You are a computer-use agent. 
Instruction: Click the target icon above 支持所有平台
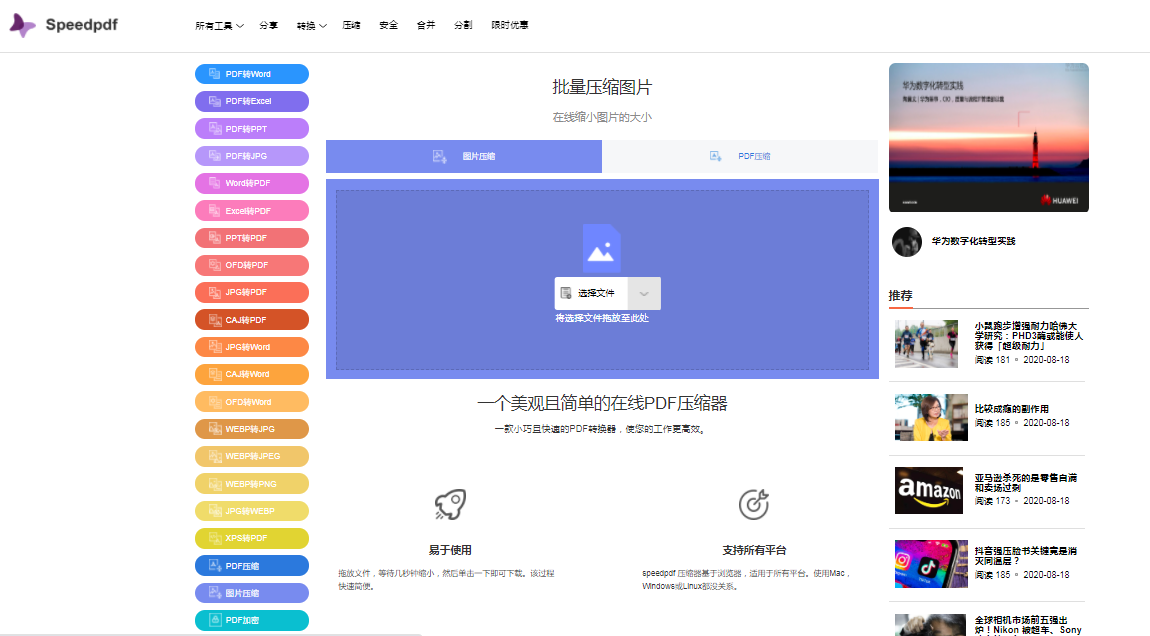(x=753, y=504)
